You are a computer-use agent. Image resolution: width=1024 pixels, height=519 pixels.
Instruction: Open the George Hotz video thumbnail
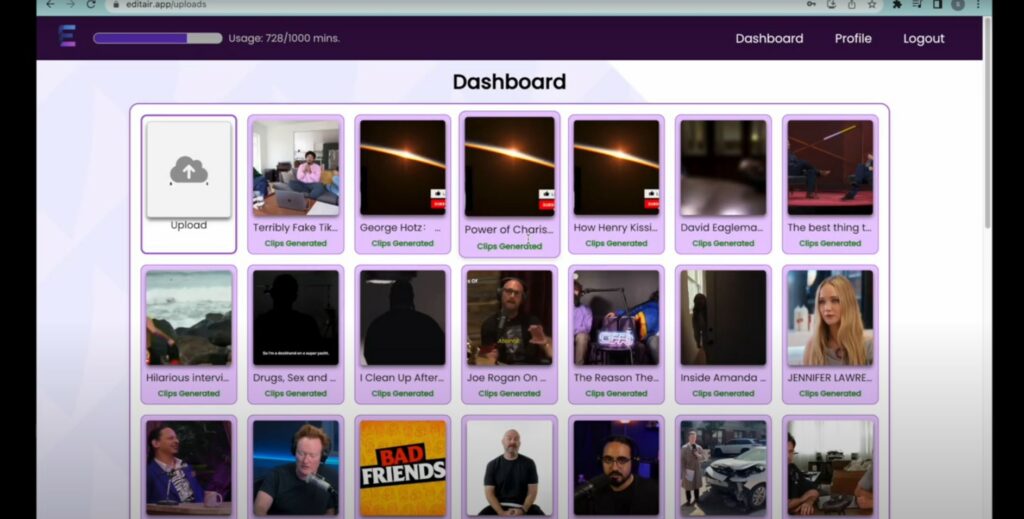(x=402, y=168)
